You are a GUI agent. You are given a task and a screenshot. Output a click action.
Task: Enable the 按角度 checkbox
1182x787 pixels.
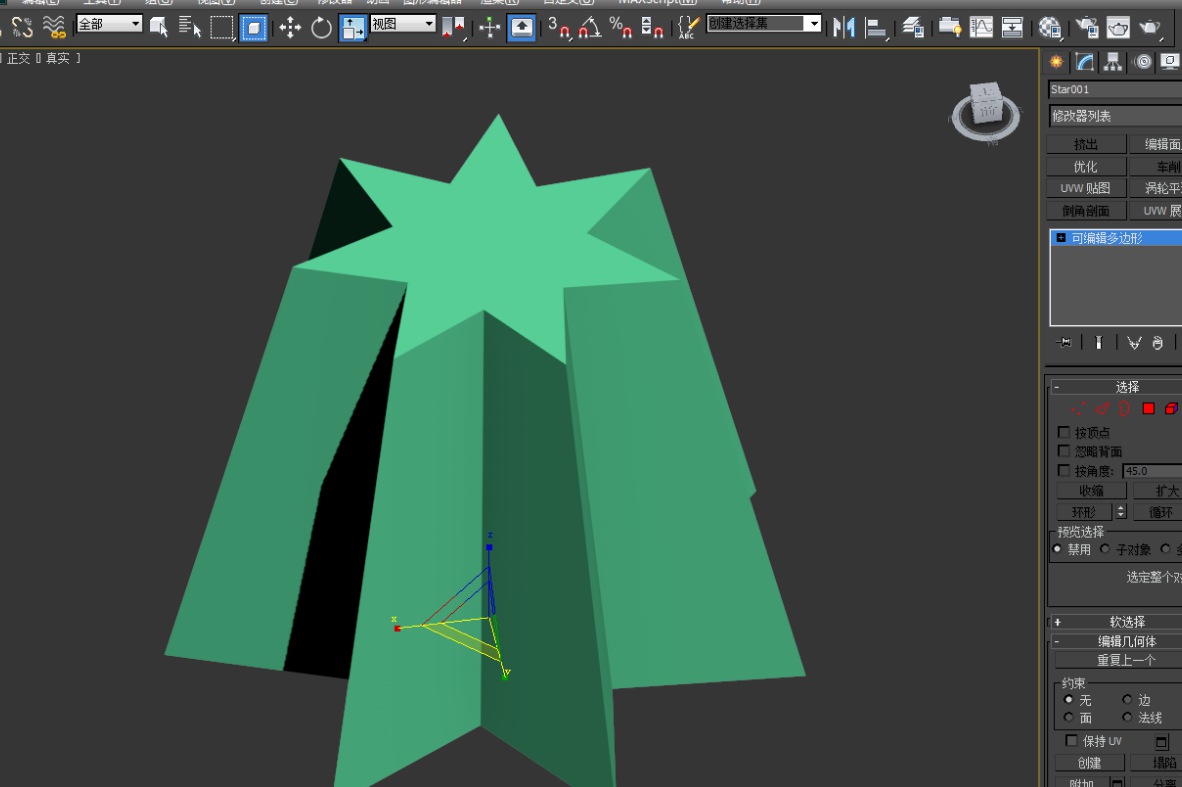tap(1064, 470)
